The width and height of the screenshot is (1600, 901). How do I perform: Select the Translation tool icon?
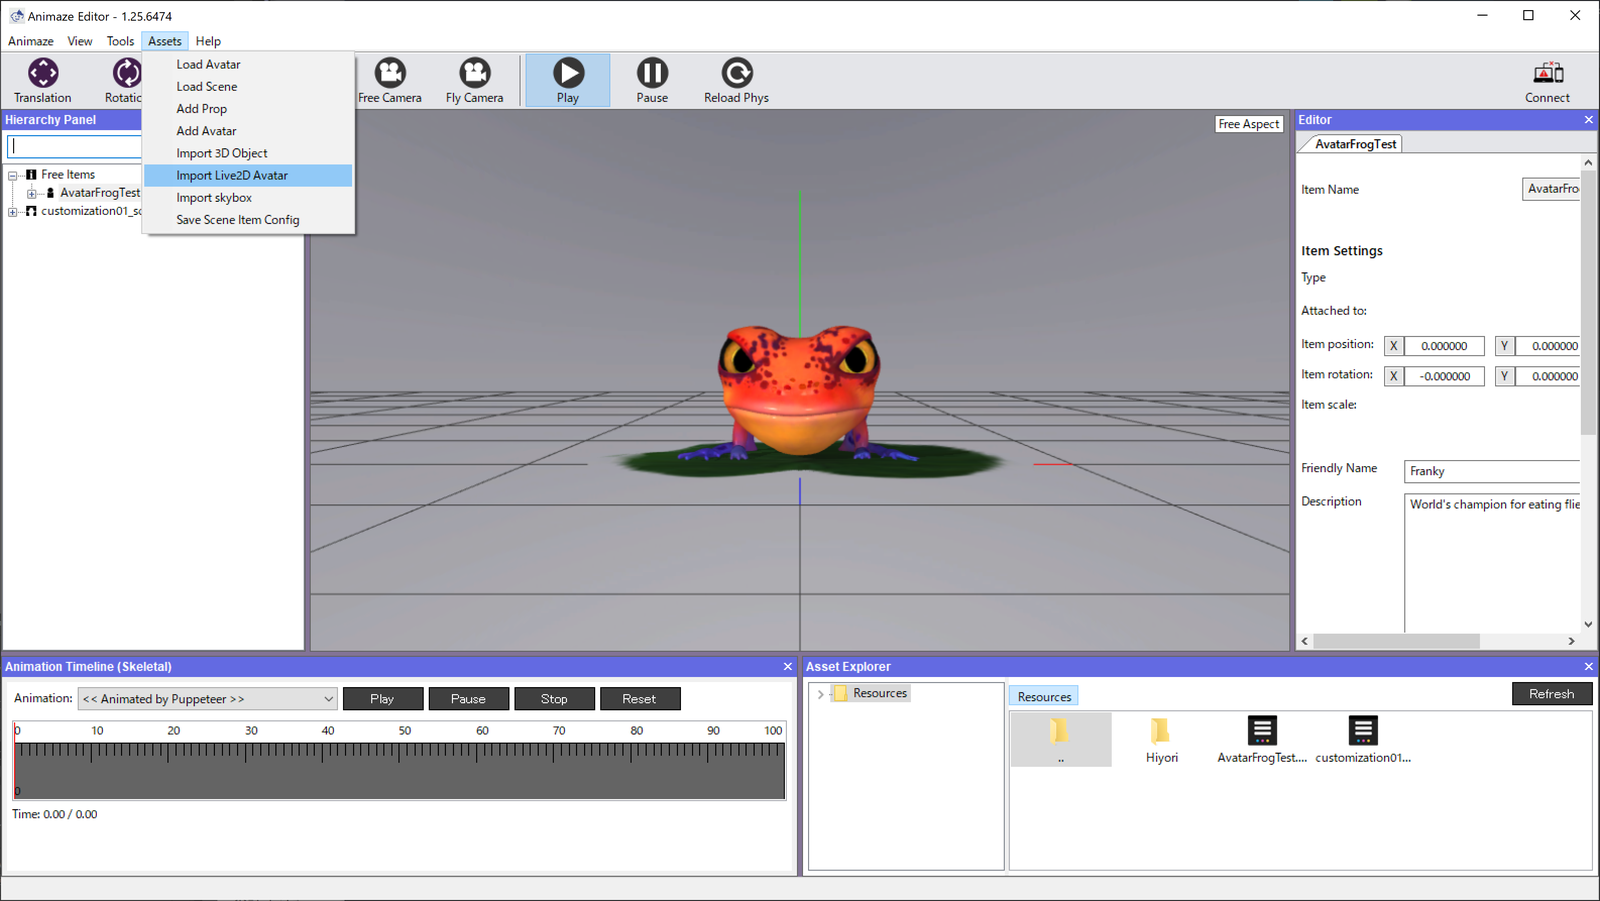coord(43,74)
